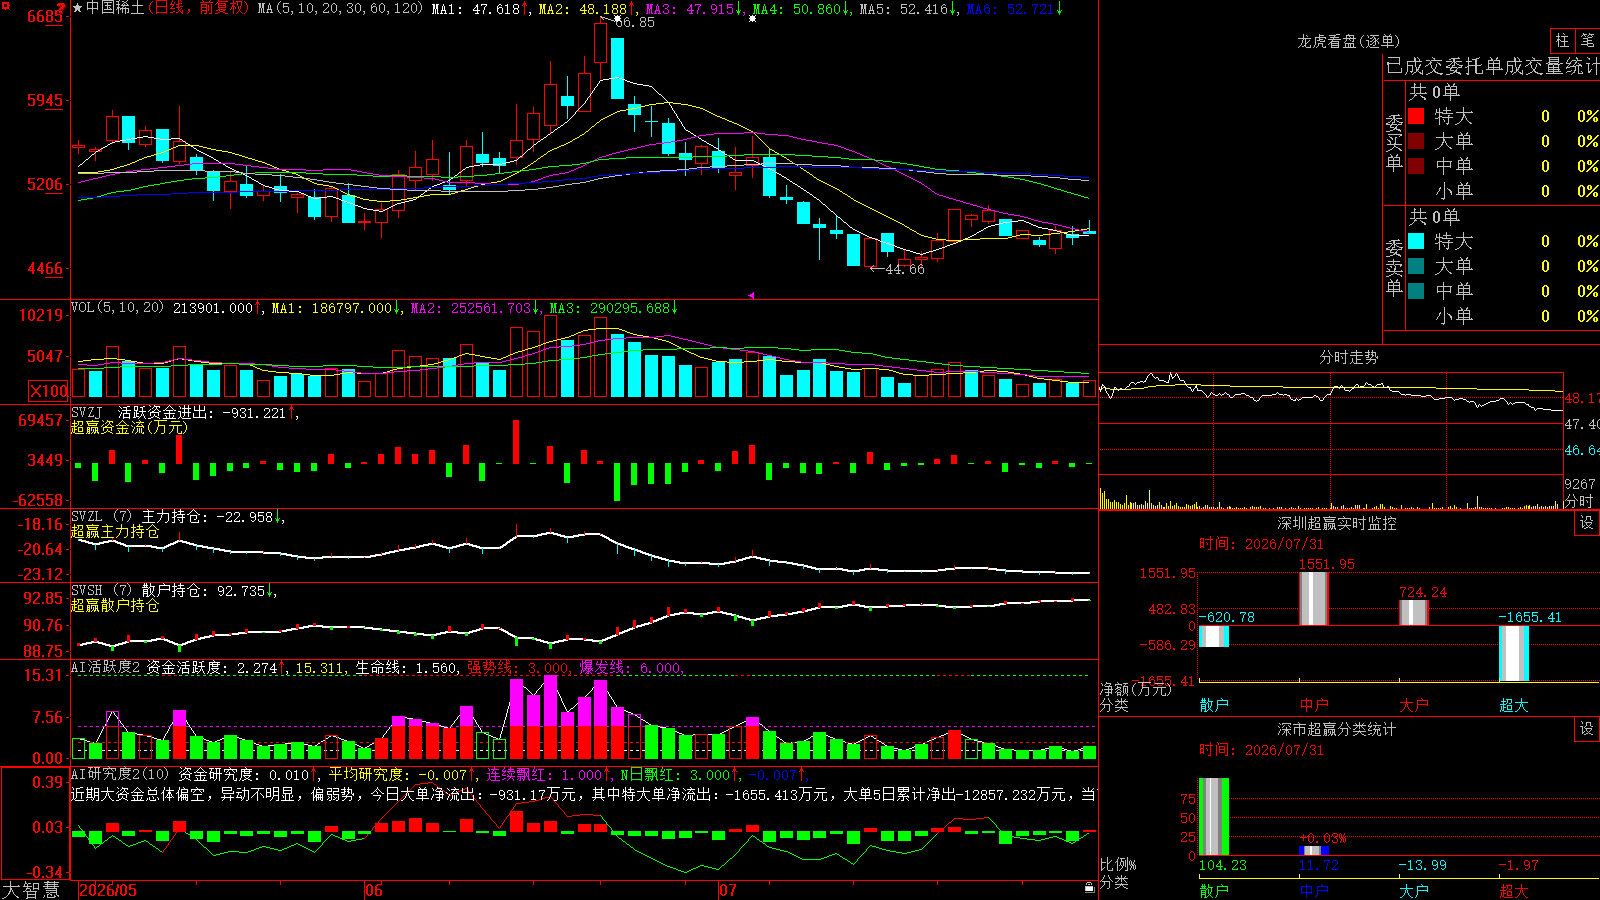Click the teal 大单 sell-order swatch

pos(1416,266)
